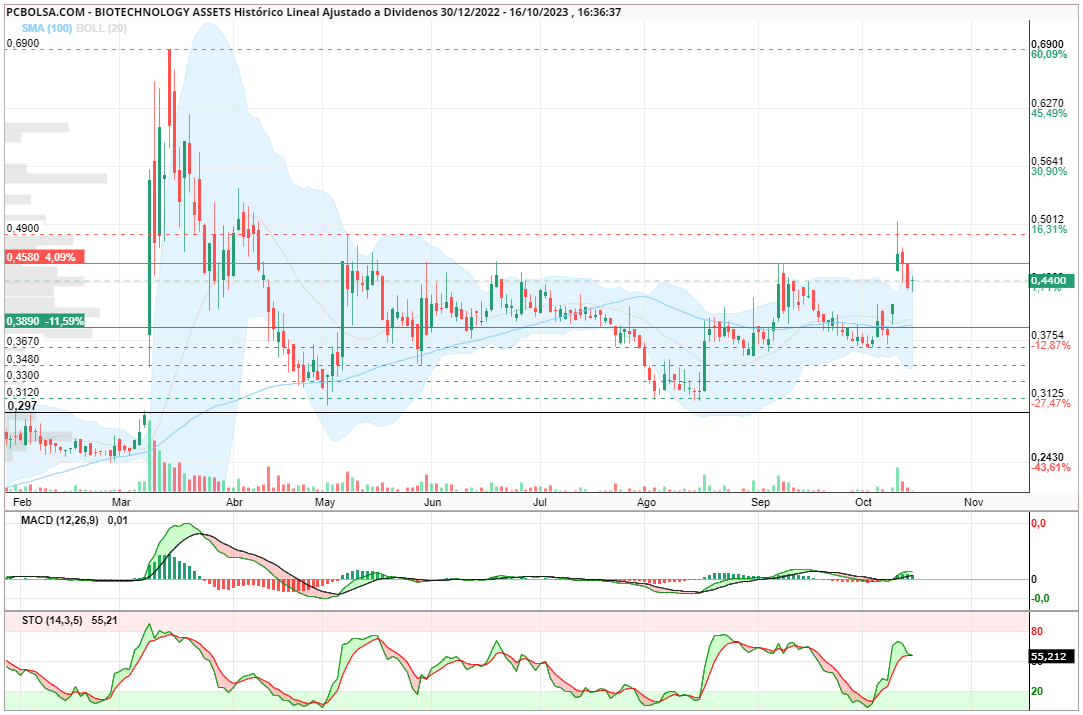Viewport: 1083px width, 715px height.
Task: Click the Sep month label
Action: coord(760,502)
